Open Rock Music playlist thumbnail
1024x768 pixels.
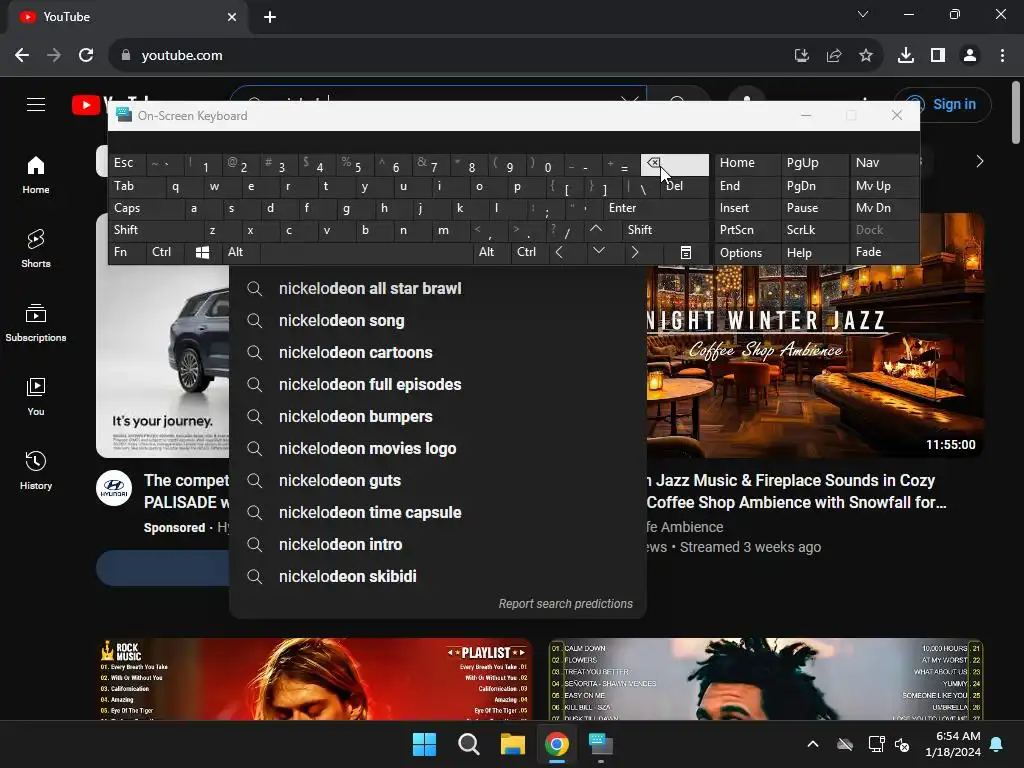pyautogui.click(x=314, y=679)
